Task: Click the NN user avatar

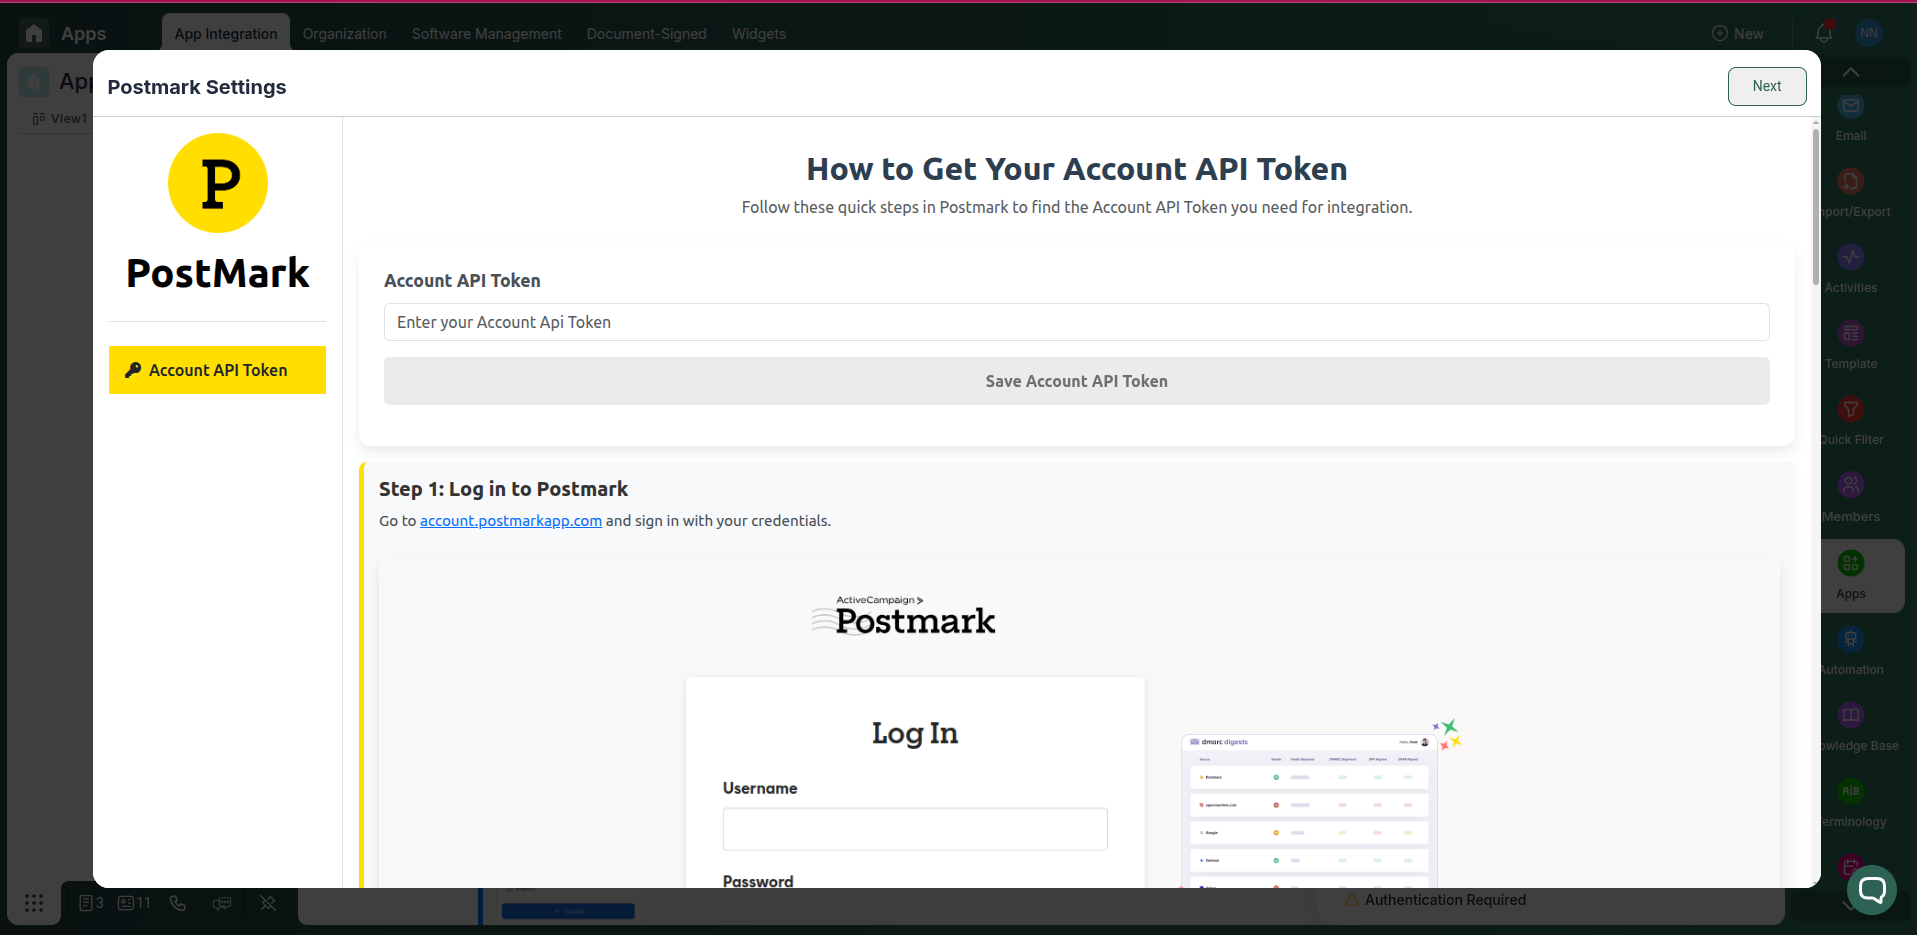Action: tap(1868, 33)
